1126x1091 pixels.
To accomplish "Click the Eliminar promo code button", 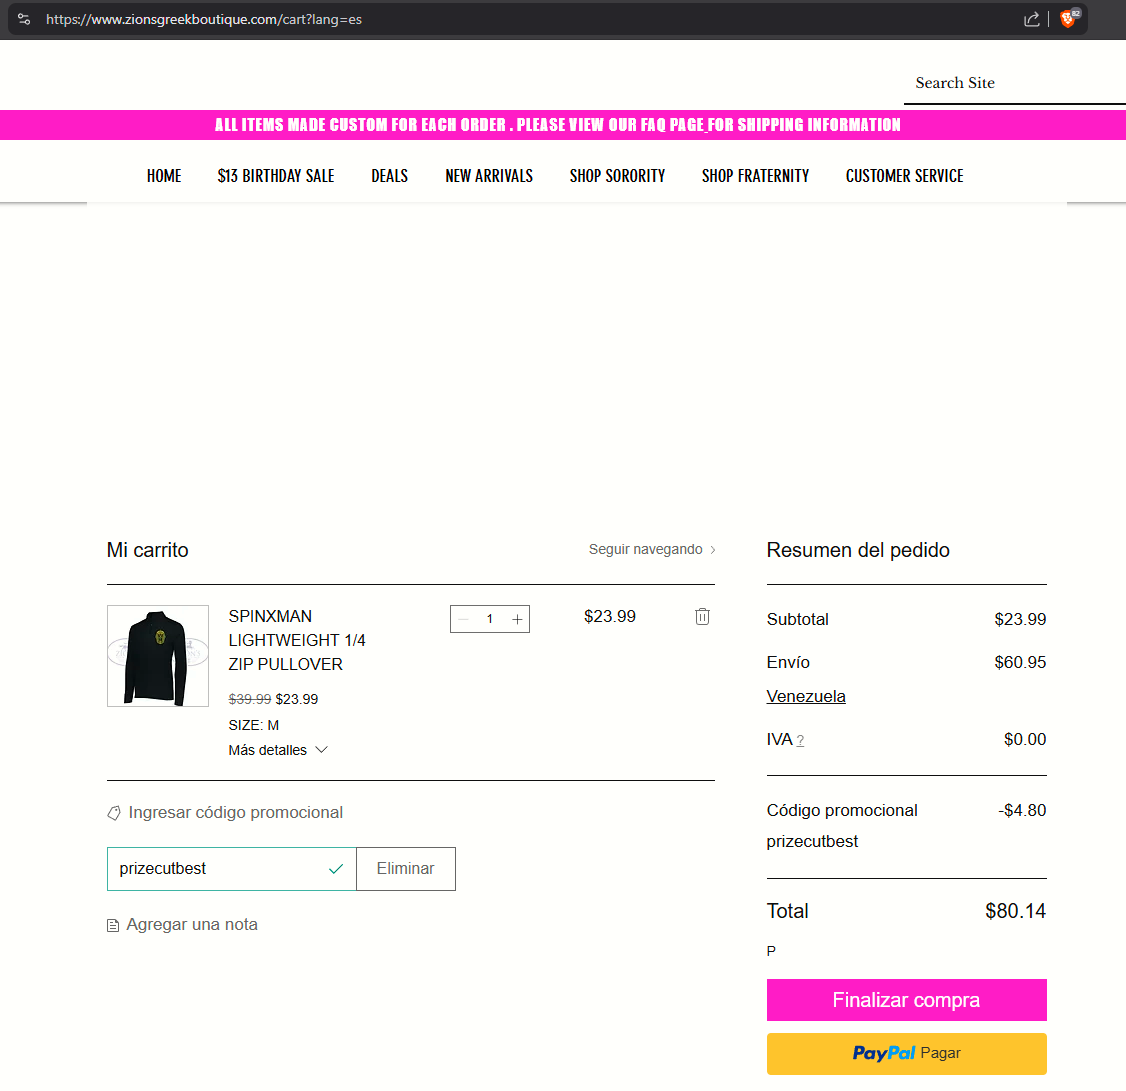I will 406,869.
